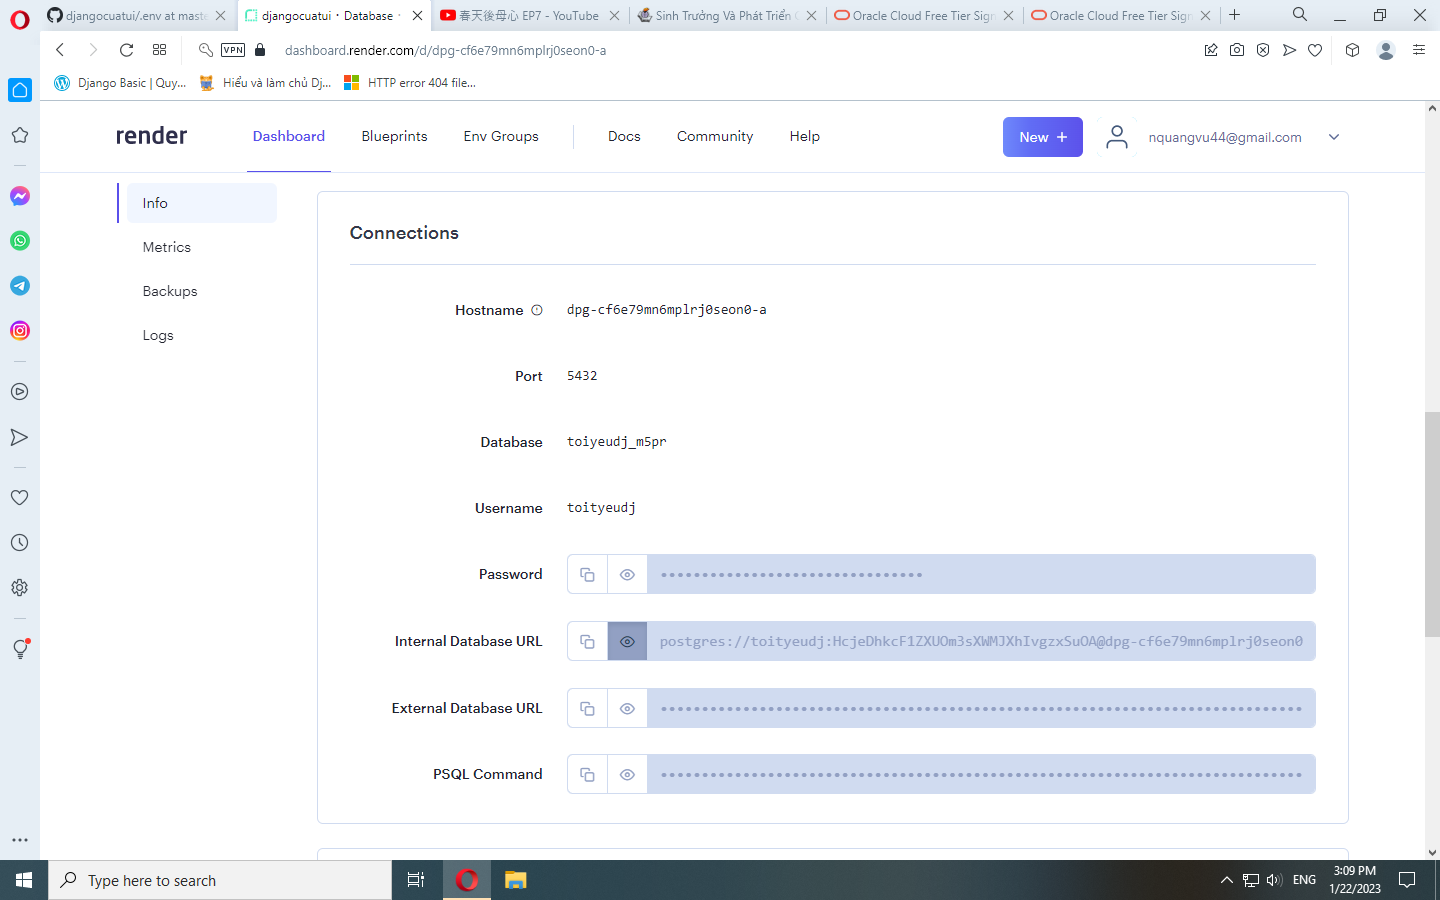1440x900 pixels.
Task: Open Windows notification center icon
Action: [x=1407, y=880]
